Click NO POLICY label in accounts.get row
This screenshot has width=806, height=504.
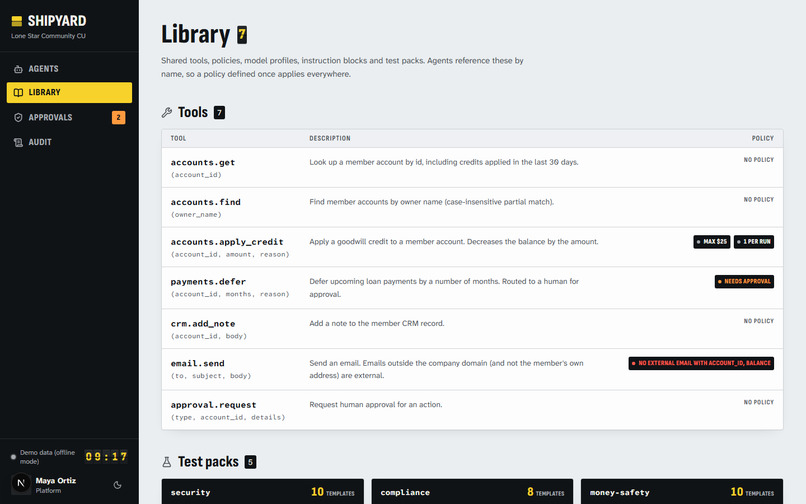(x=759, y=160)
